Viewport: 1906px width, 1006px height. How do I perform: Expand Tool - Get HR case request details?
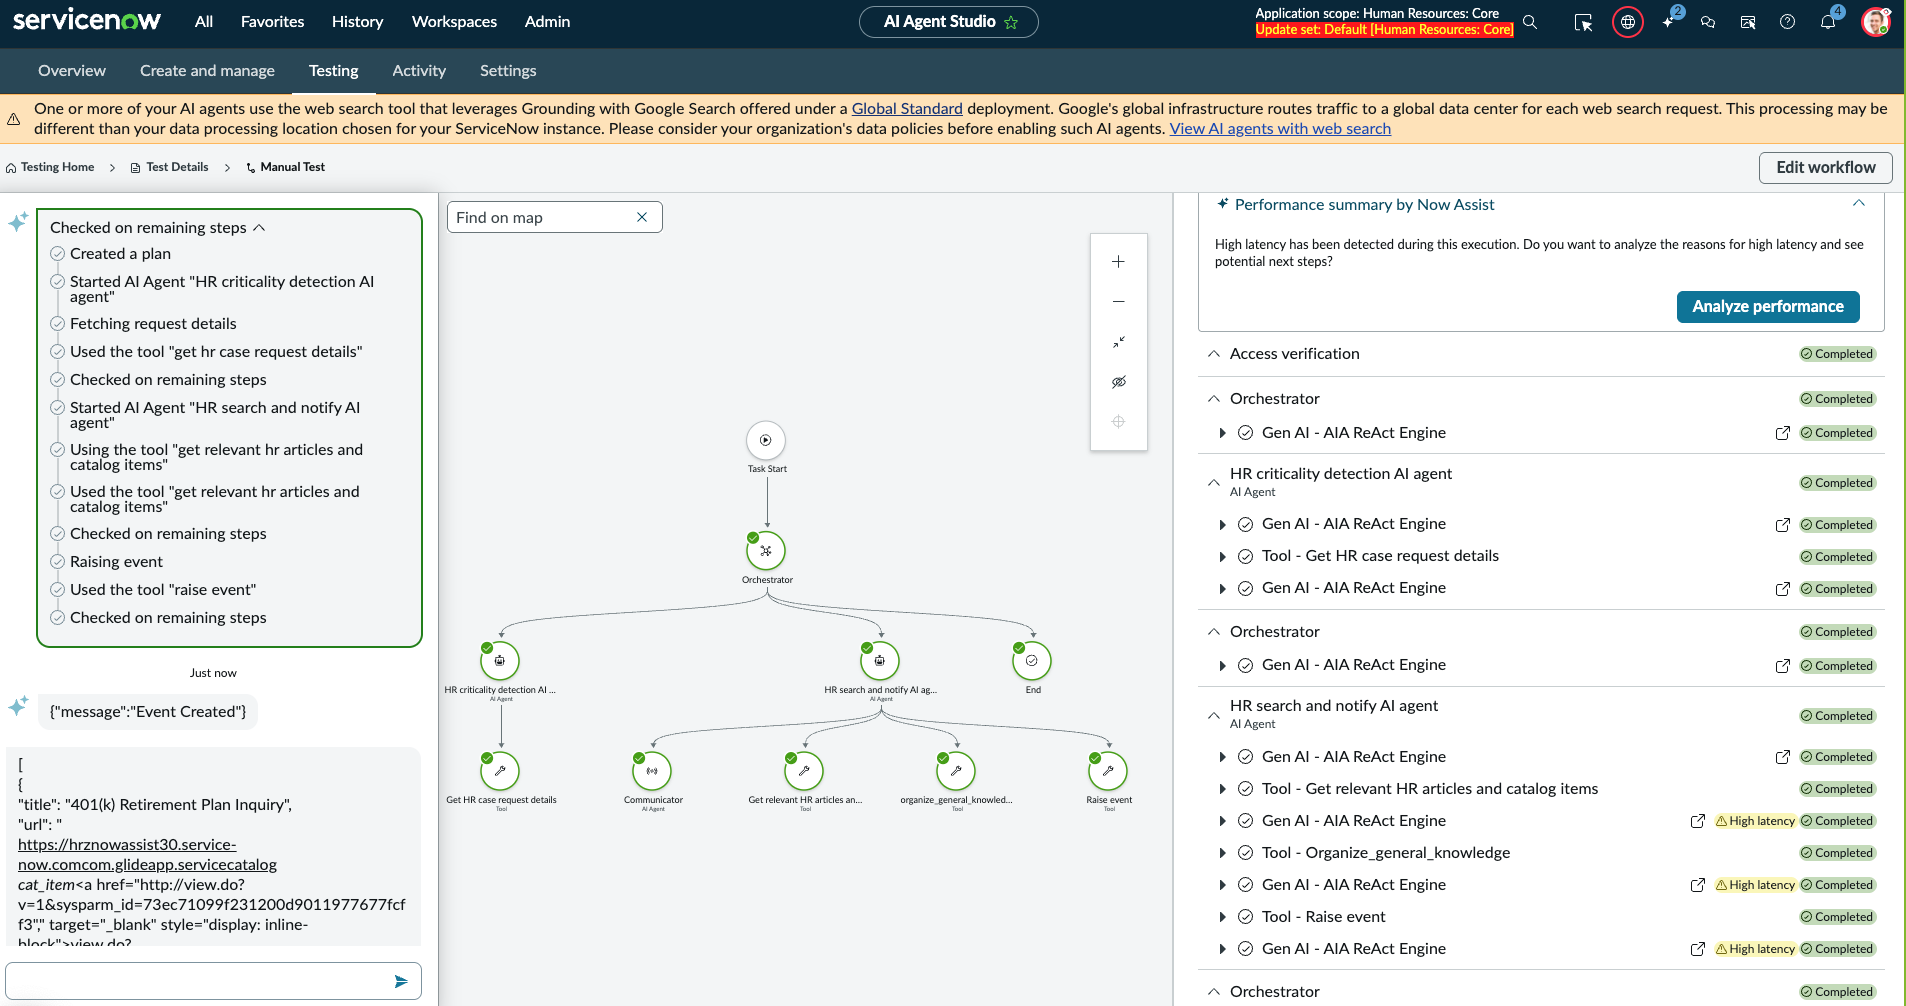point(1222,557)
